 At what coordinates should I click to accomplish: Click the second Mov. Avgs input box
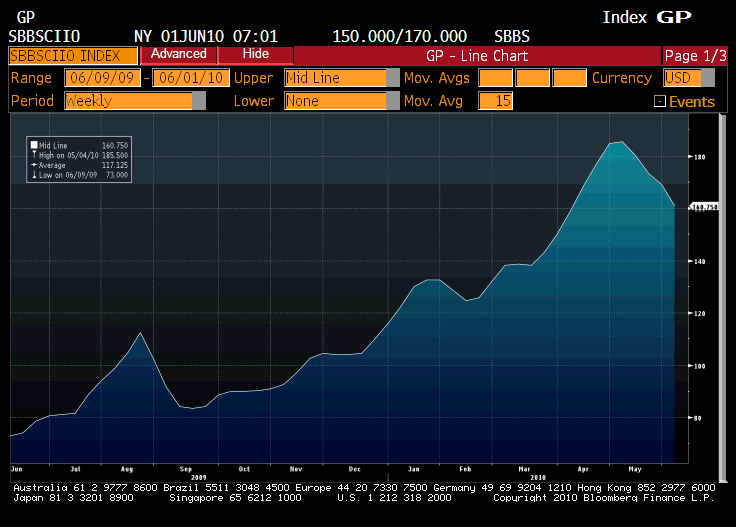click(x=532, y=78)
